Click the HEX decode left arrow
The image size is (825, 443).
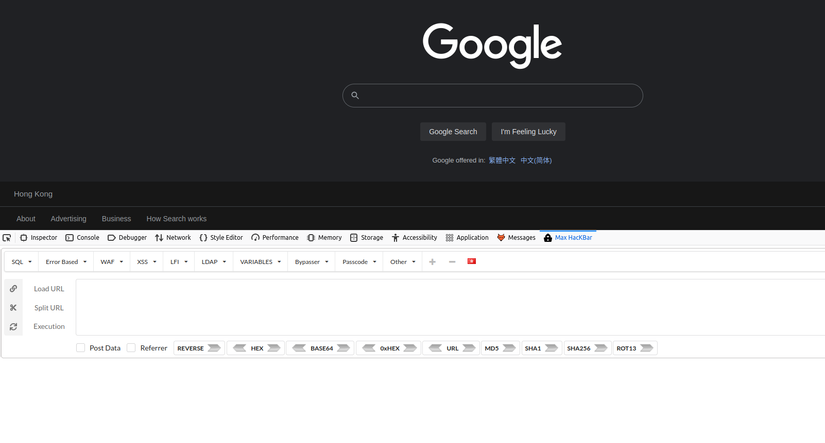239,348
